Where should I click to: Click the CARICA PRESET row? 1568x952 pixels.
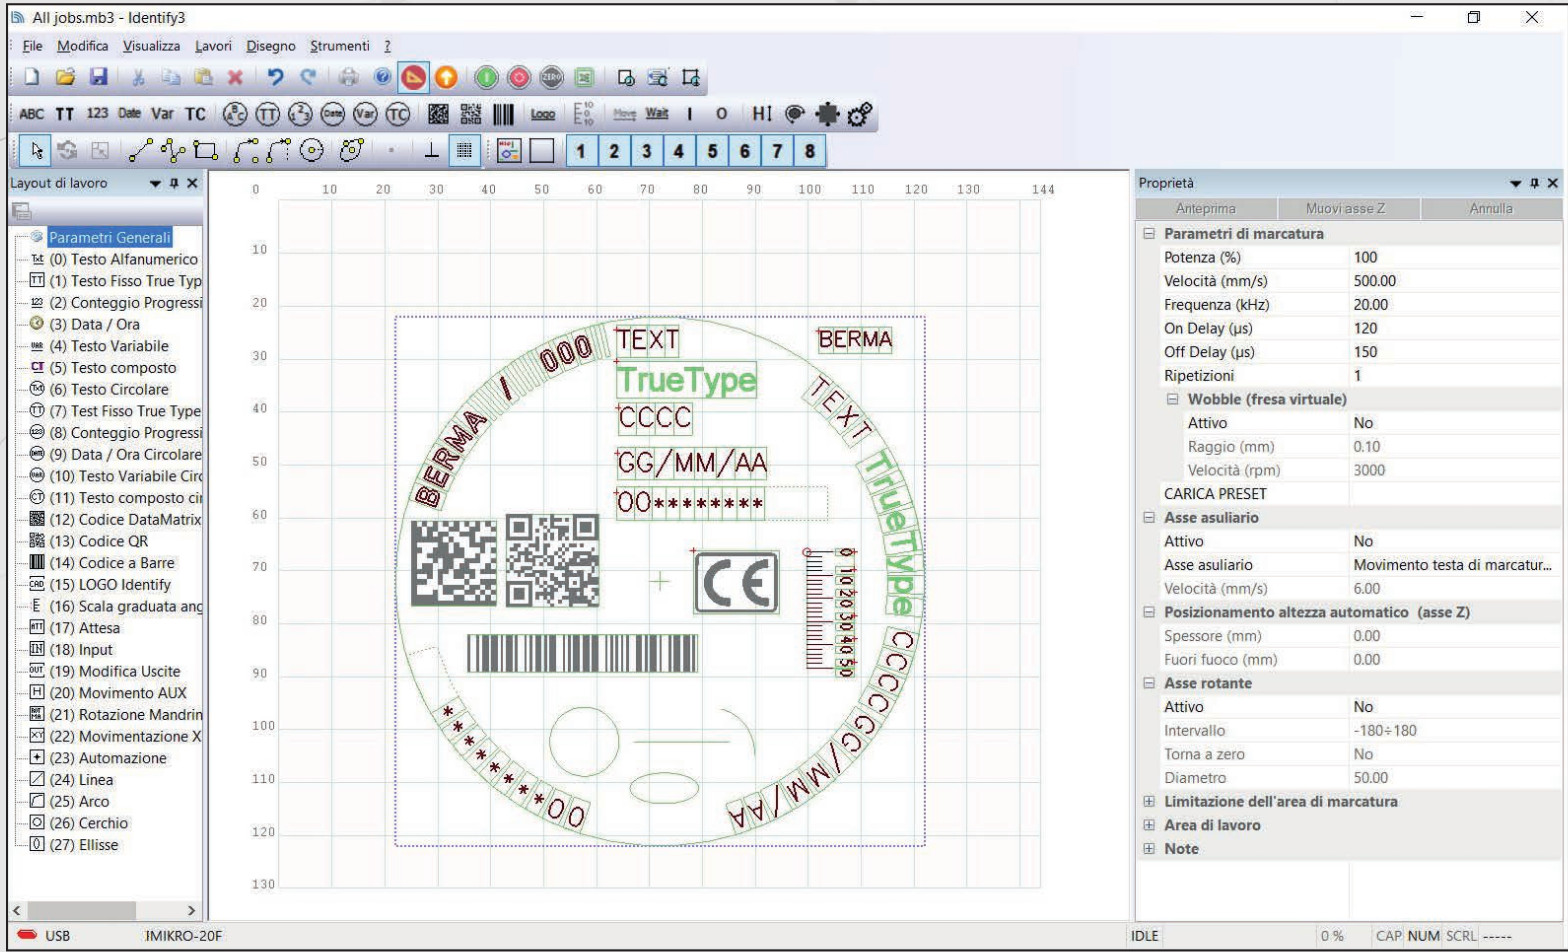tap(1348, 494)
